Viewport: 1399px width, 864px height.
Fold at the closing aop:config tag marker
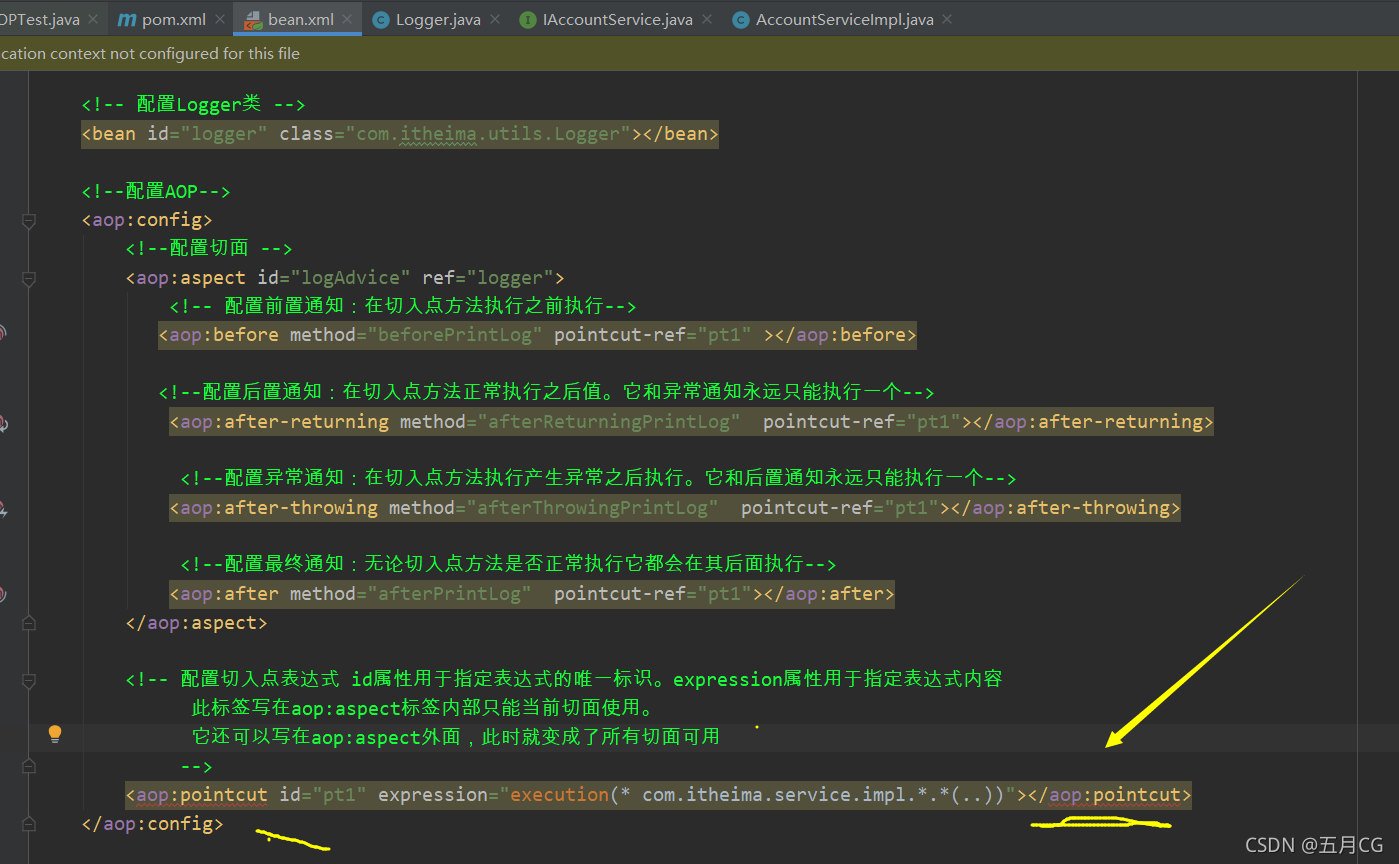[x=29, y=825]
